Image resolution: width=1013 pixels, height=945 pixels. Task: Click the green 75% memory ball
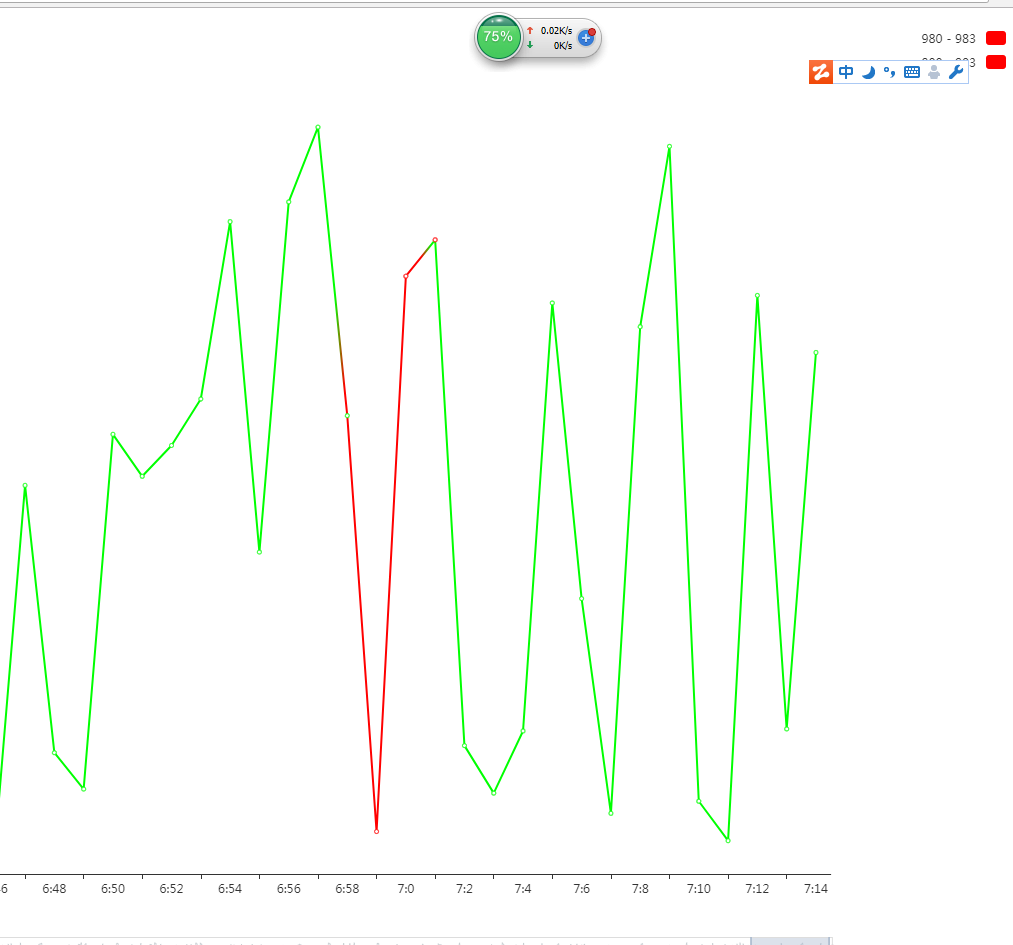498,38
